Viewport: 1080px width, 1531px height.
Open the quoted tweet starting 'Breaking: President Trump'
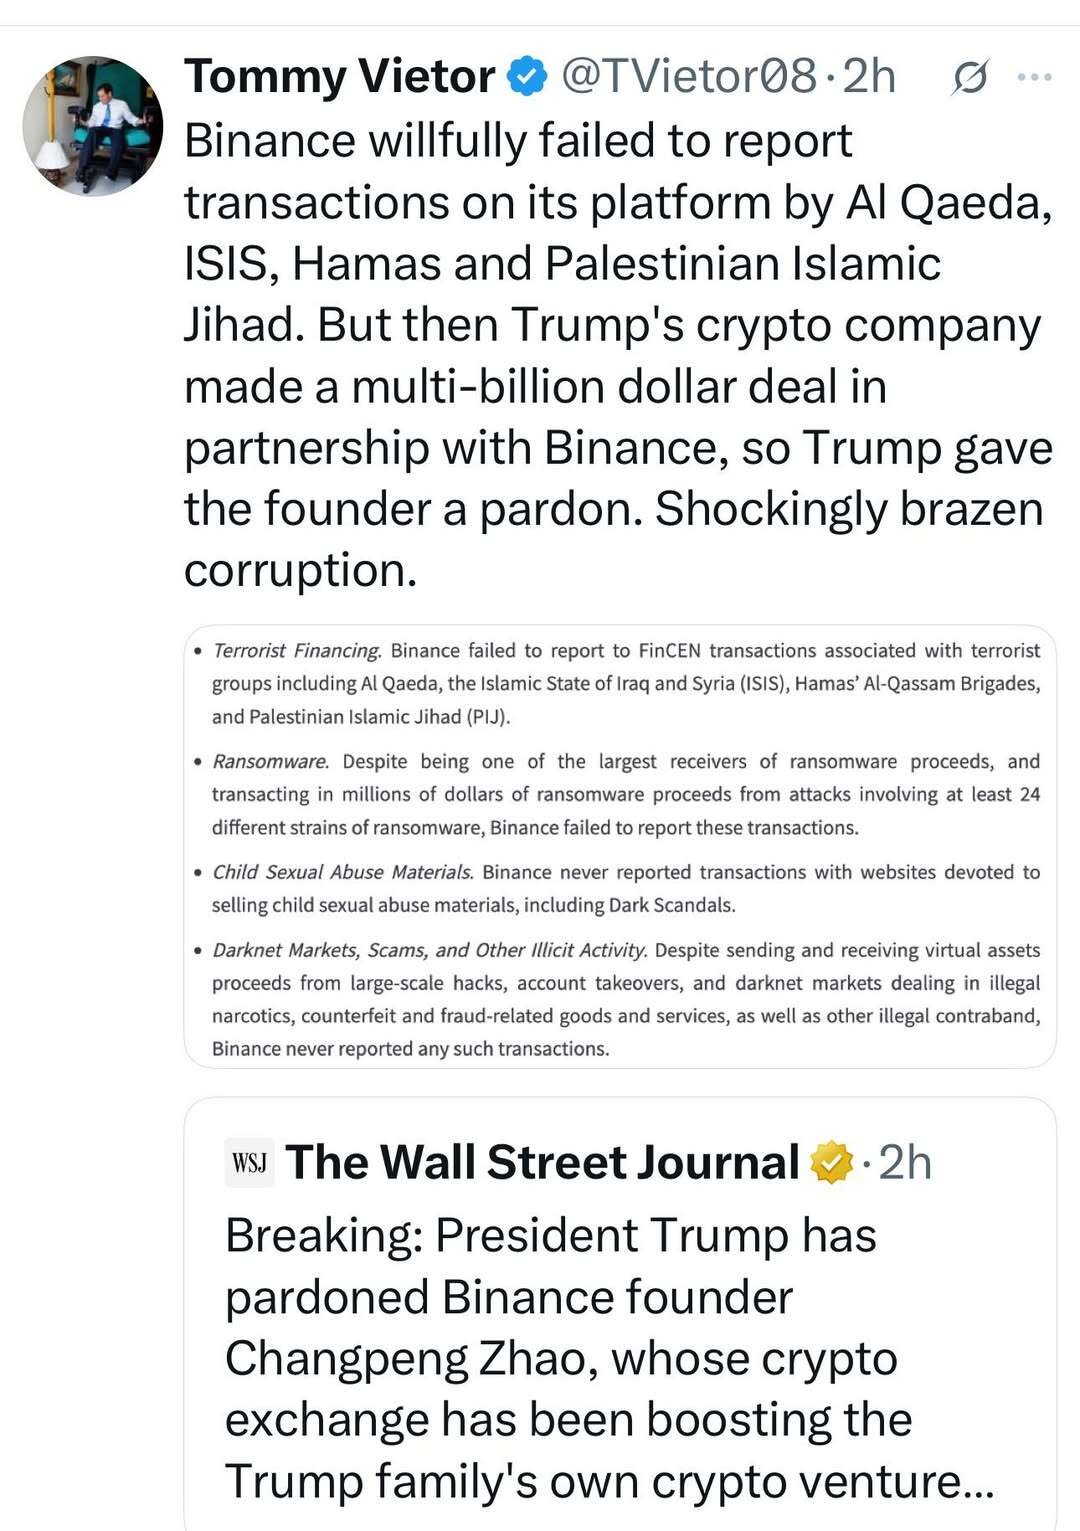(x=551, y=1236)
